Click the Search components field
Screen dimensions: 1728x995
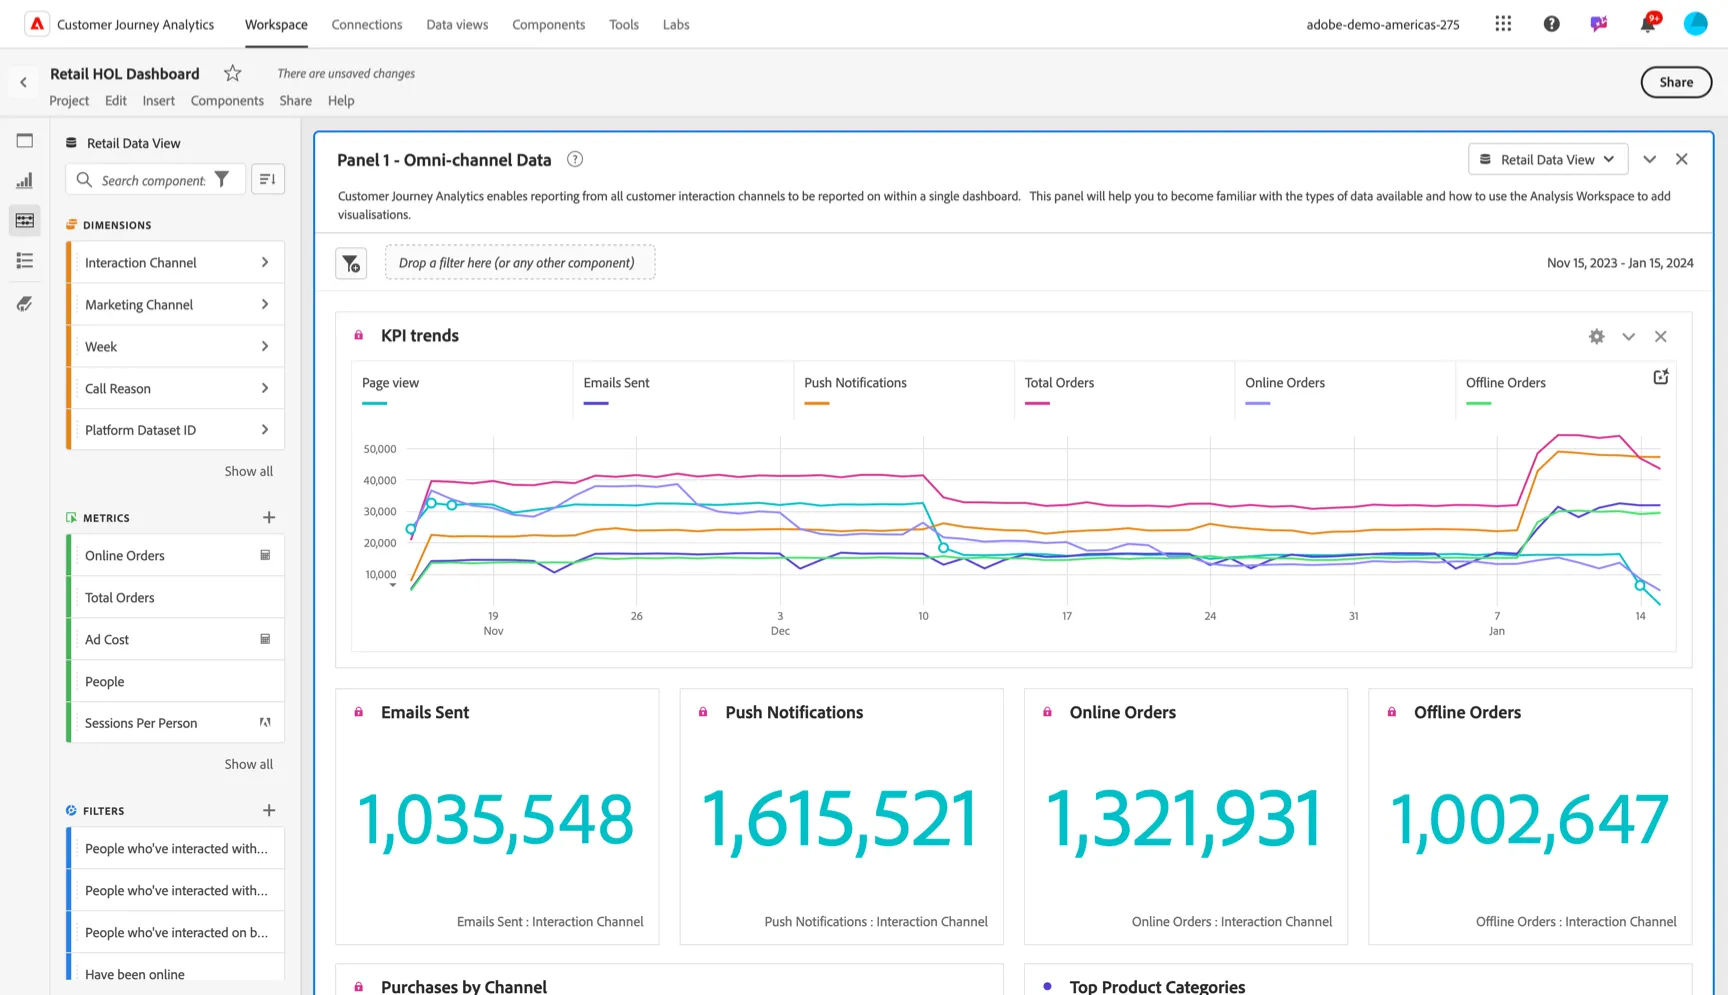coord(153,180)
